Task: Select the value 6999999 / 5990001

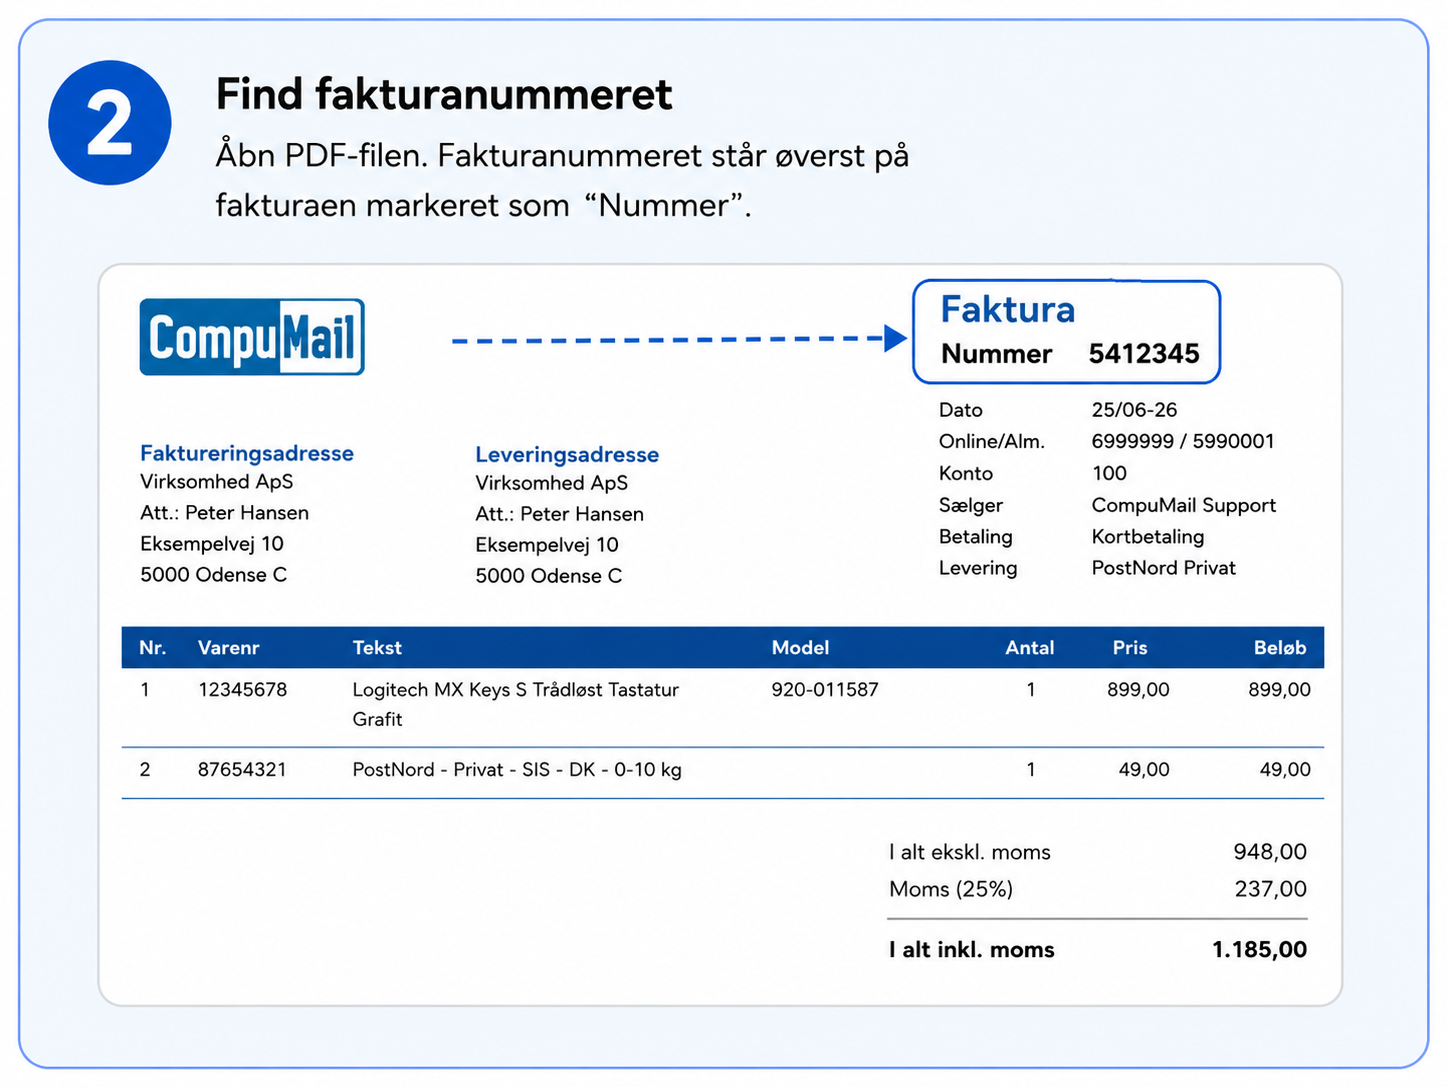Action: 1183,441
